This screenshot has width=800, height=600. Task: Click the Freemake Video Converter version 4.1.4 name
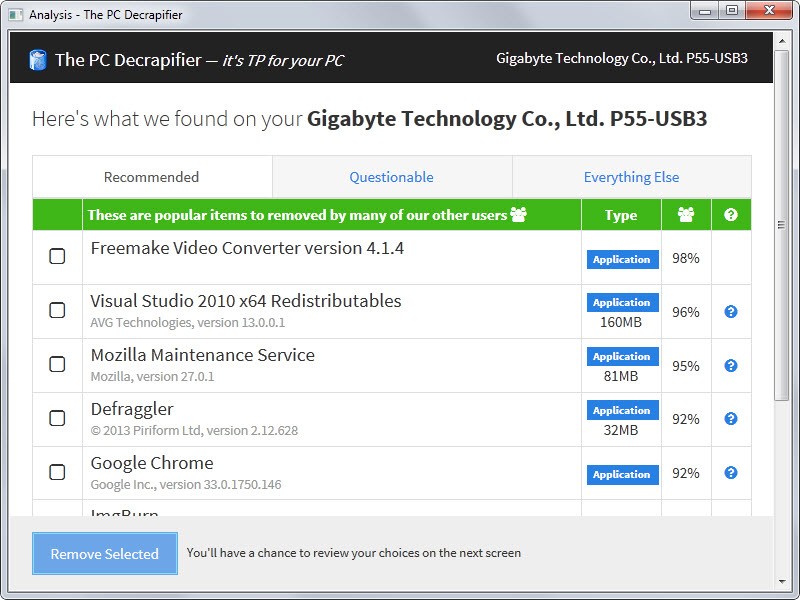[x=247, y=248]
